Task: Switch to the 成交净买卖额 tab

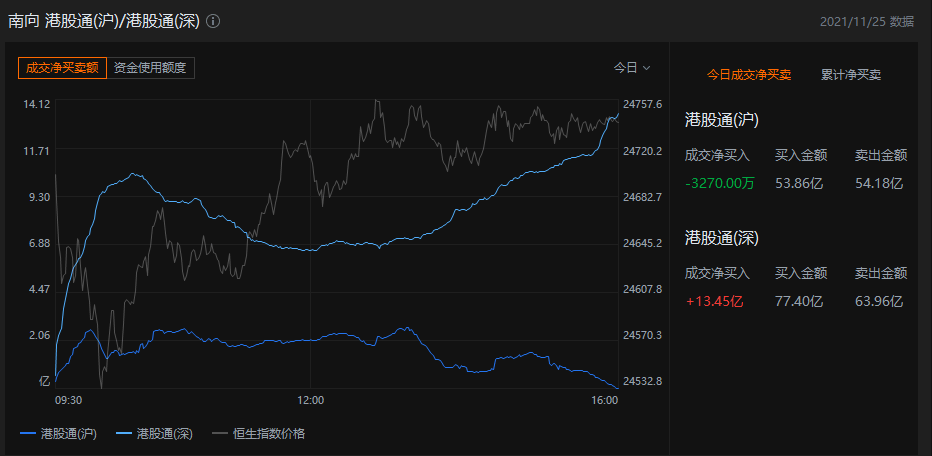Action: coord(62,68)
